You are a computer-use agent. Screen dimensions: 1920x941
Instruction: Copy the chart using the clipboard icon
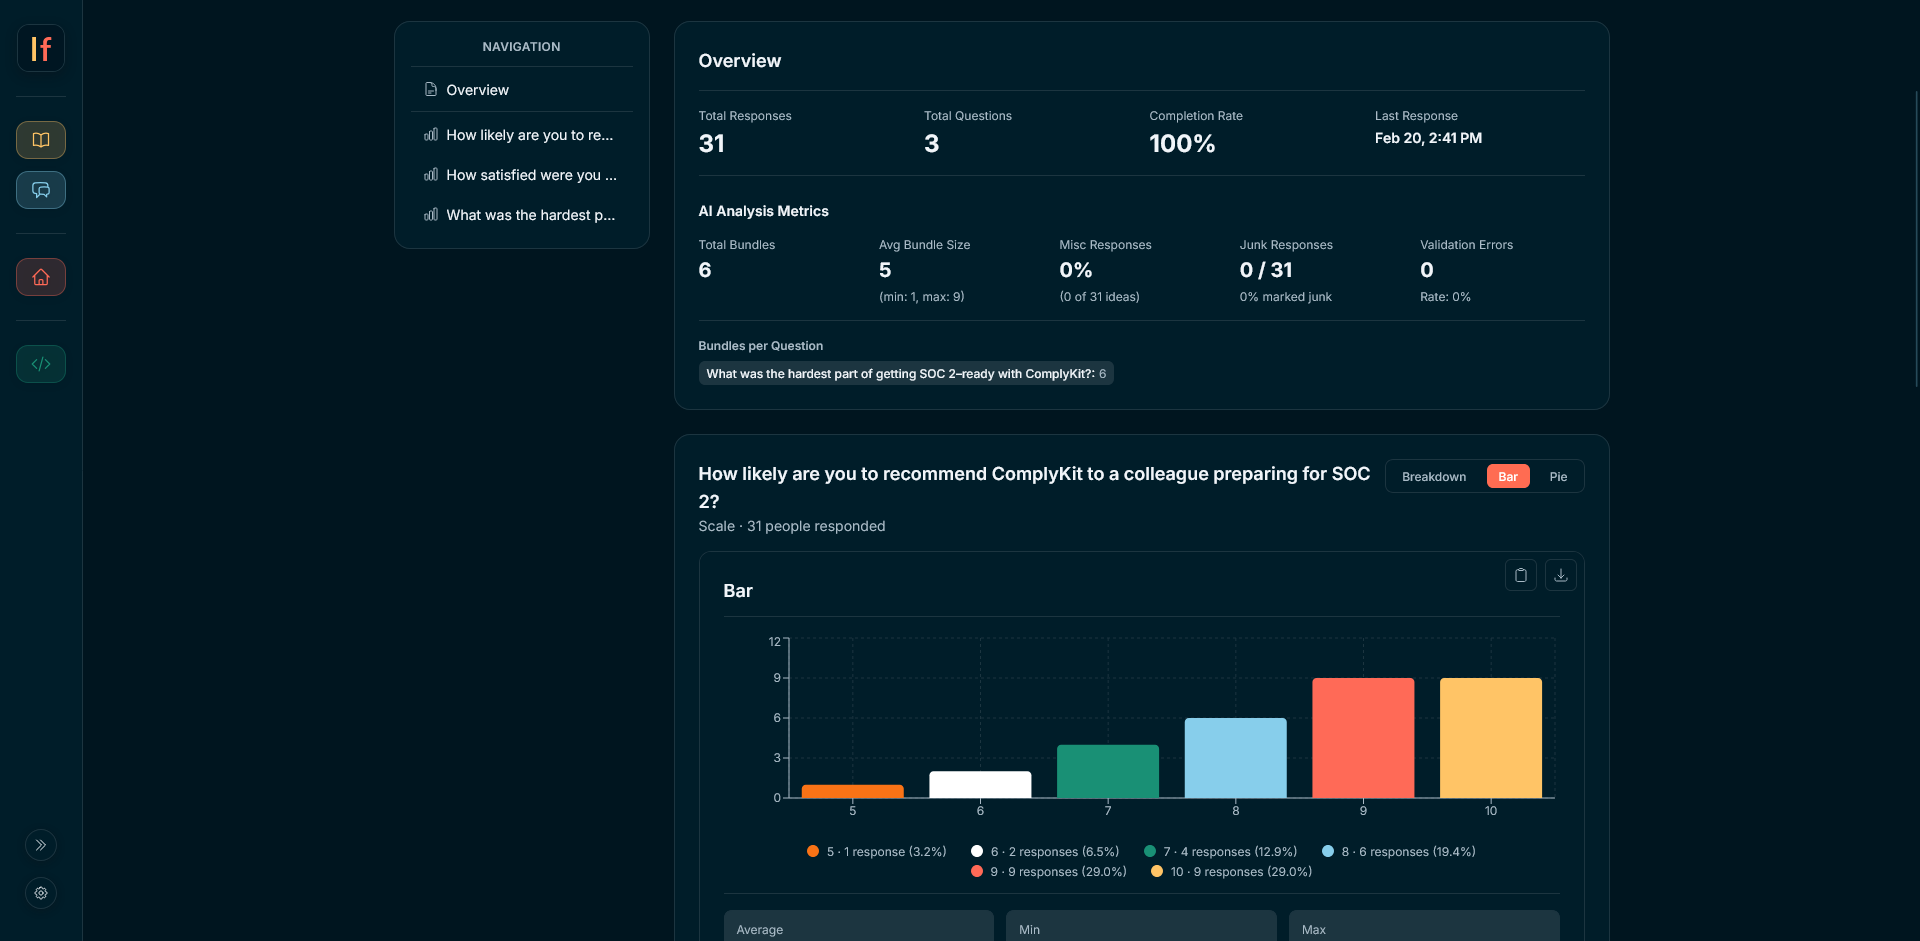click(x=1521, y=575)
